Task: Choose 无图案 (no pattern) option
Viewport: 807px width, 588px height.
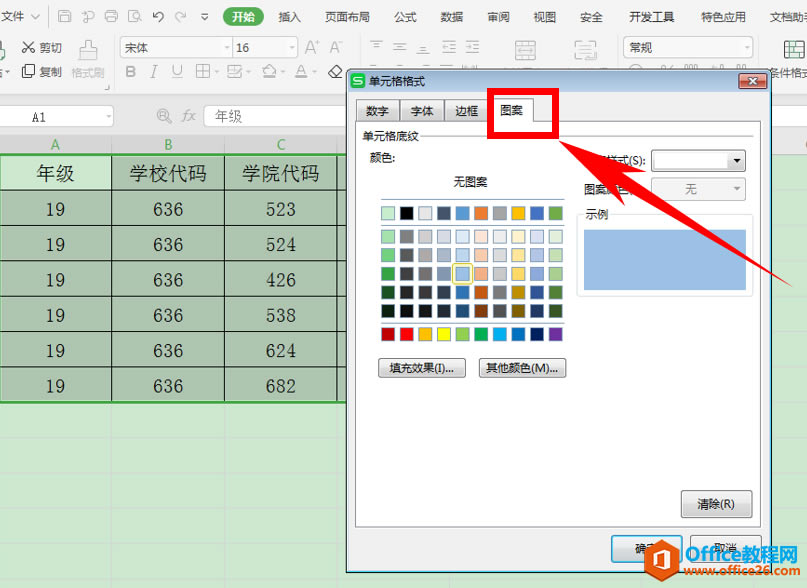Action: 470,182
